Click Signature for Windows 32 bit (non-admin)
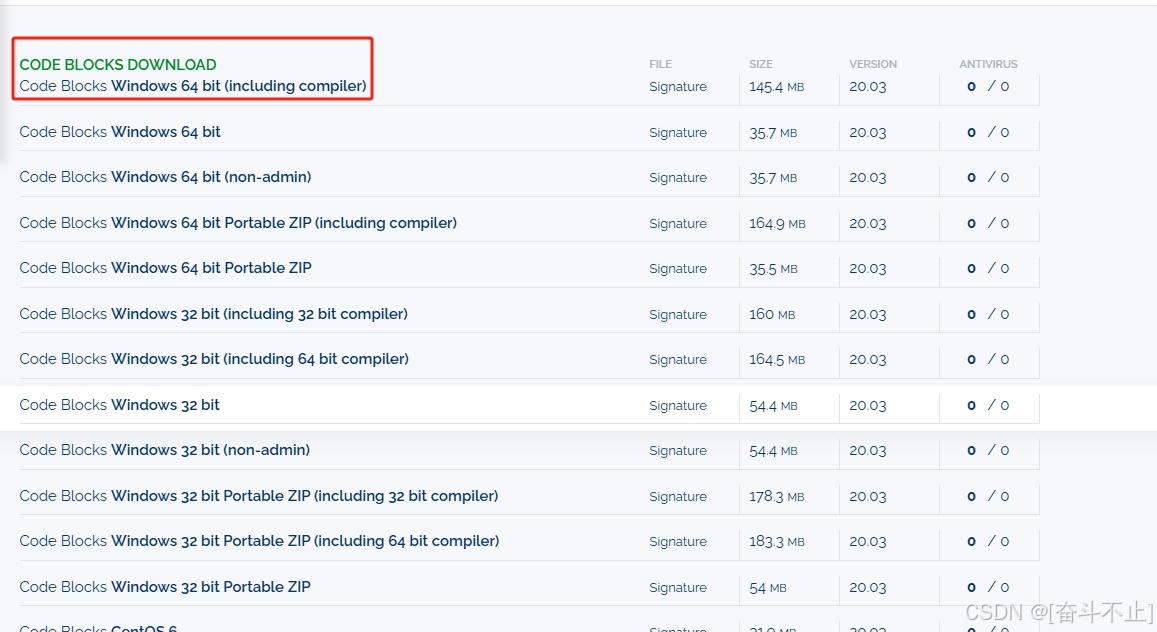This screenshot has height=632, width=1157. click(x=678, y=451)
